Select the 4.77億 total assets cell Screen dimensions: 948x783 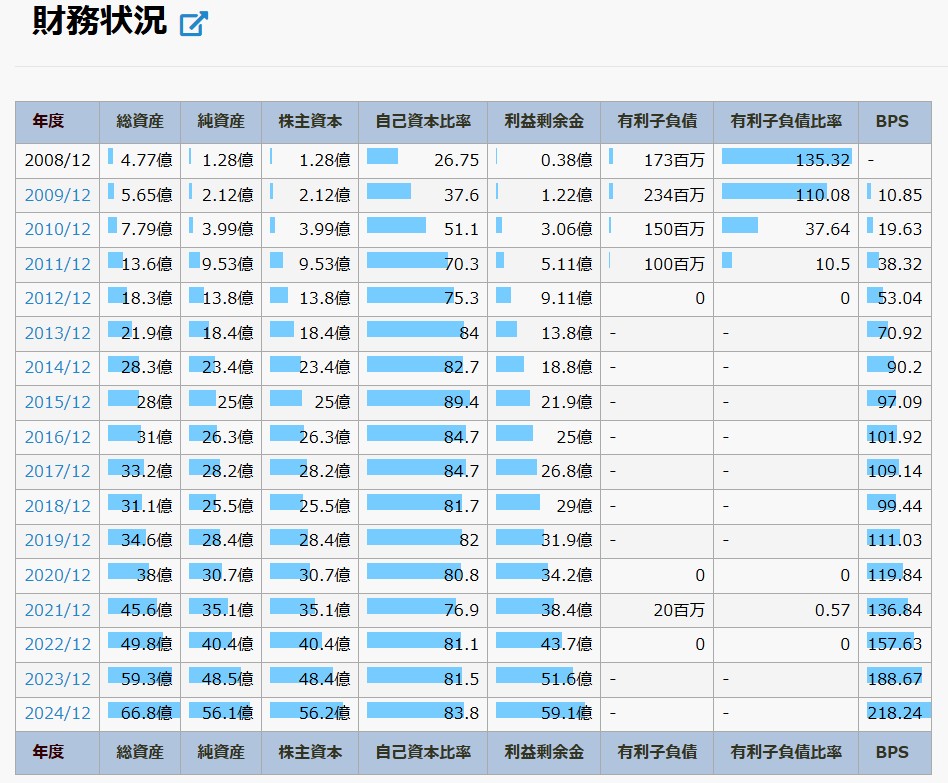[140, 160]
